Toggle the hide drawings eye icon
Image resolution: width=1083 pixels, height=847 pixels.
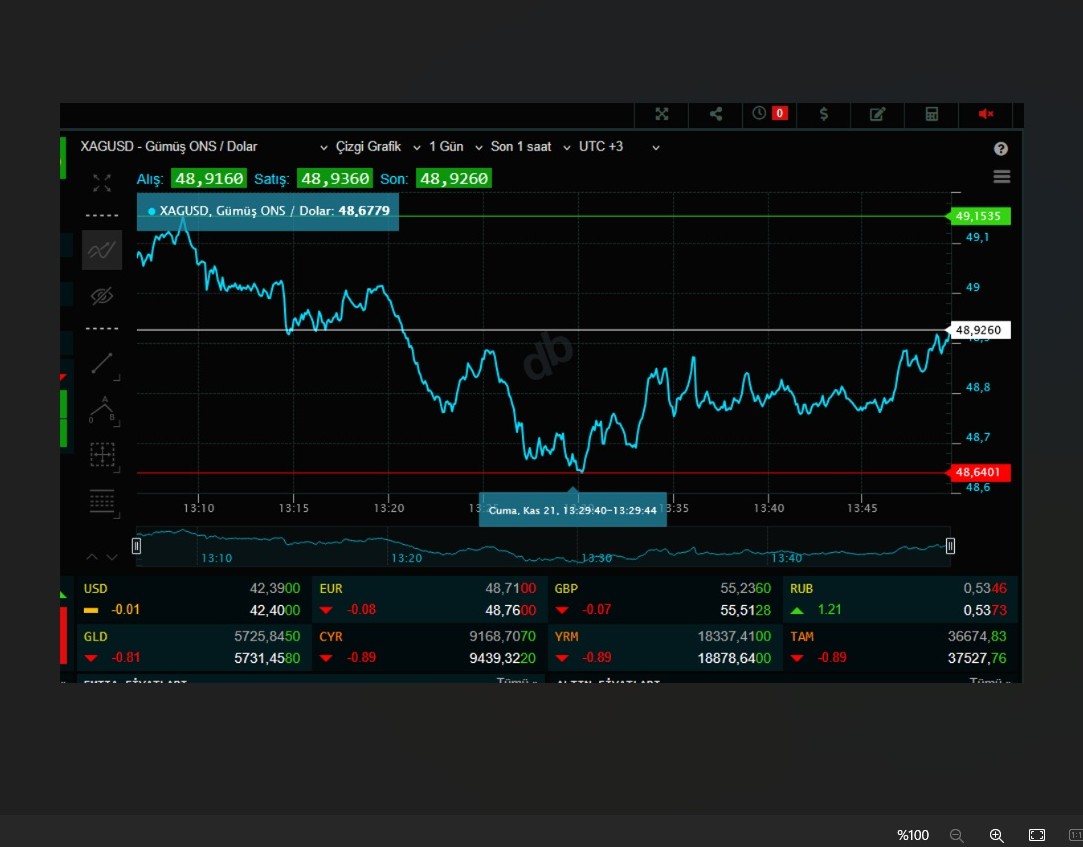[102, 296]
